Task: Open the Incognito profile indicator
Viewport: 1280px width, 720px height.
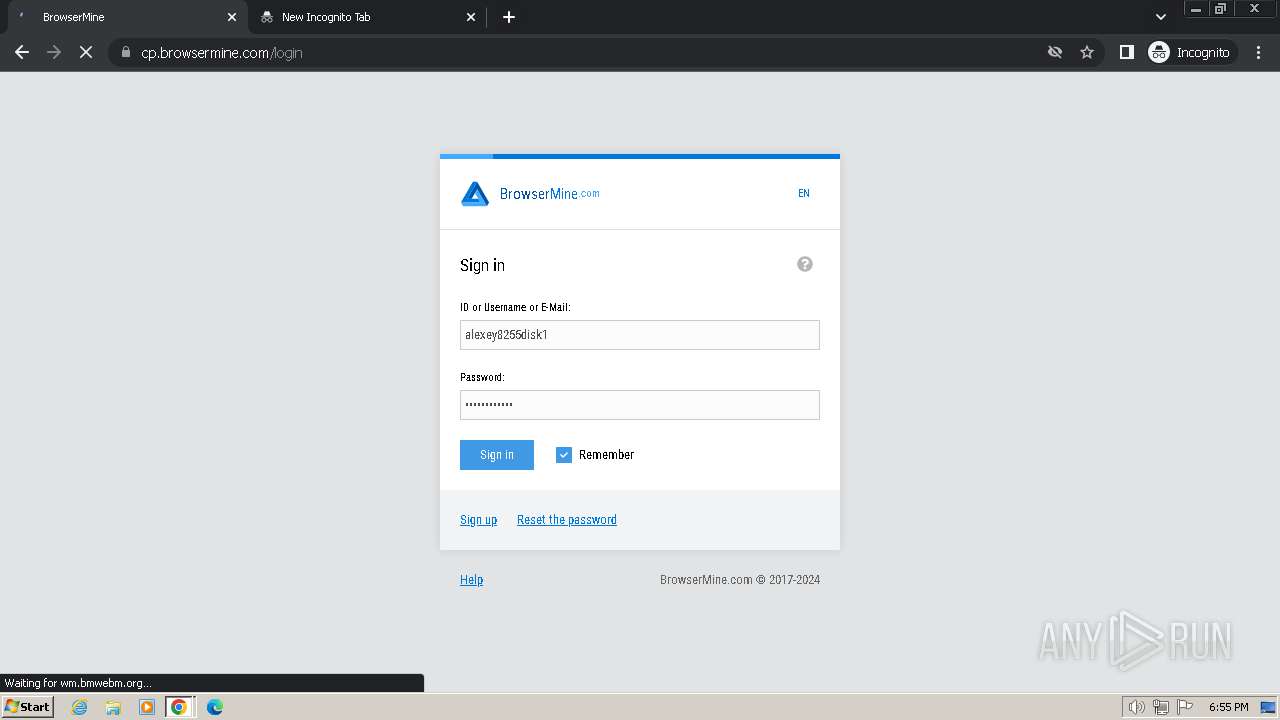Action: click(1190, 52)
